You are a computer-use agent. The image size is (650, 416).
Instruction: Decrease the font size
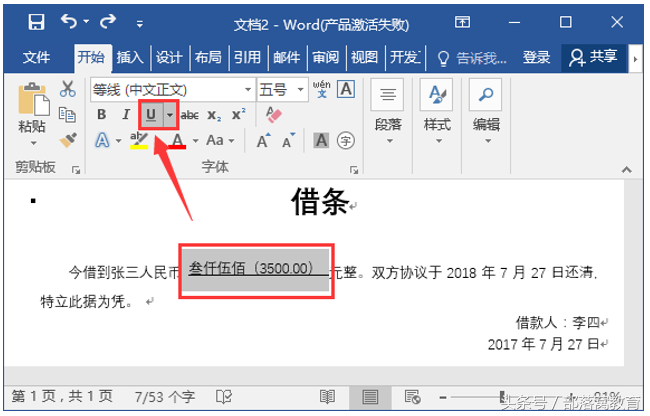(x=289, y=140)
